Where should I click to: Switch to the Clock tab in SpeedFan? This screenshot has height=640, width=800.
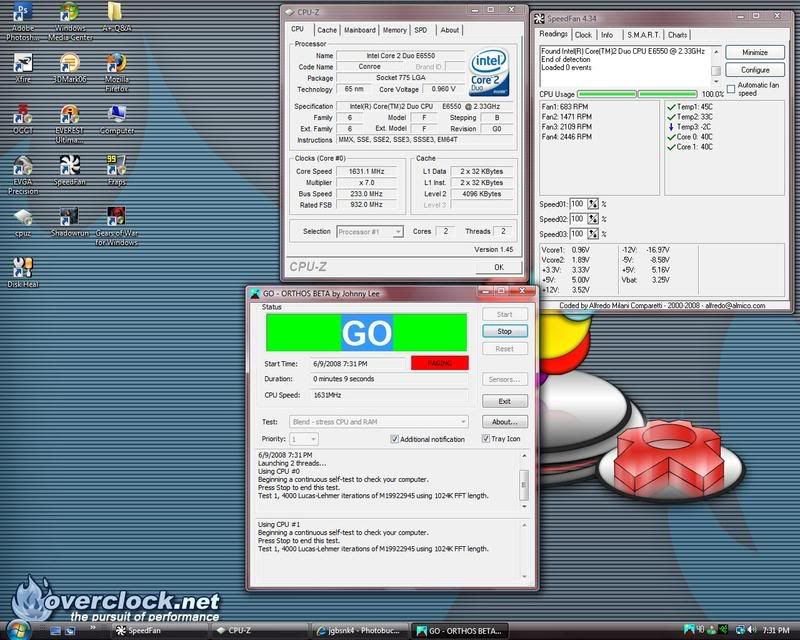pyautogui.click(x=583, y=35)
